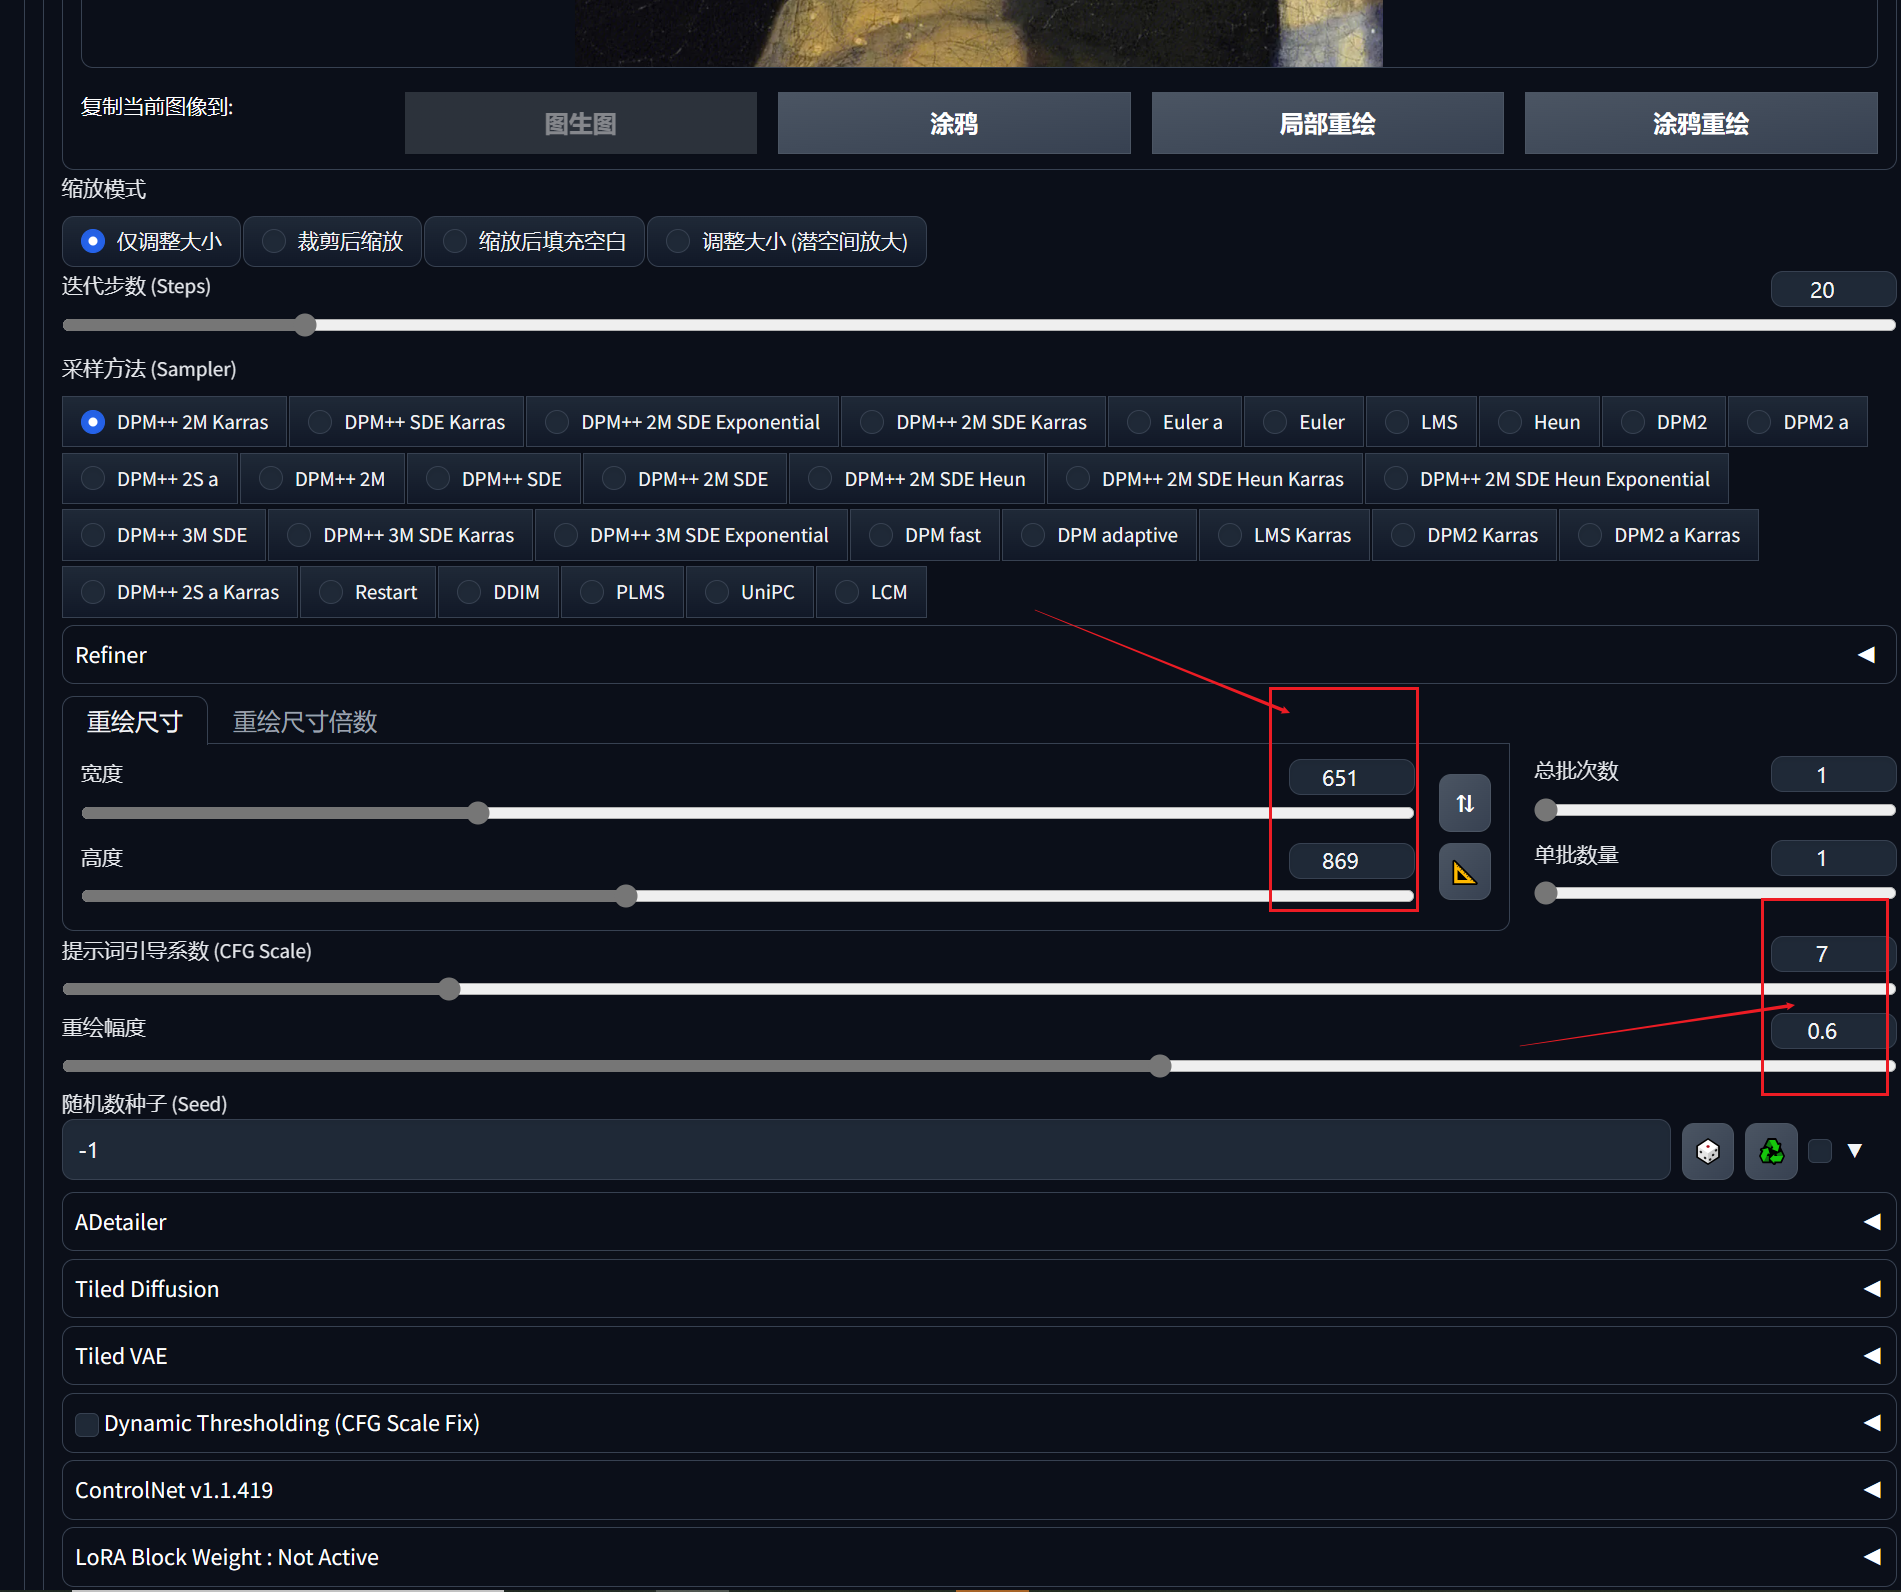
Task: Click the Steps value field showing 20
Action: coord(1832,290)
